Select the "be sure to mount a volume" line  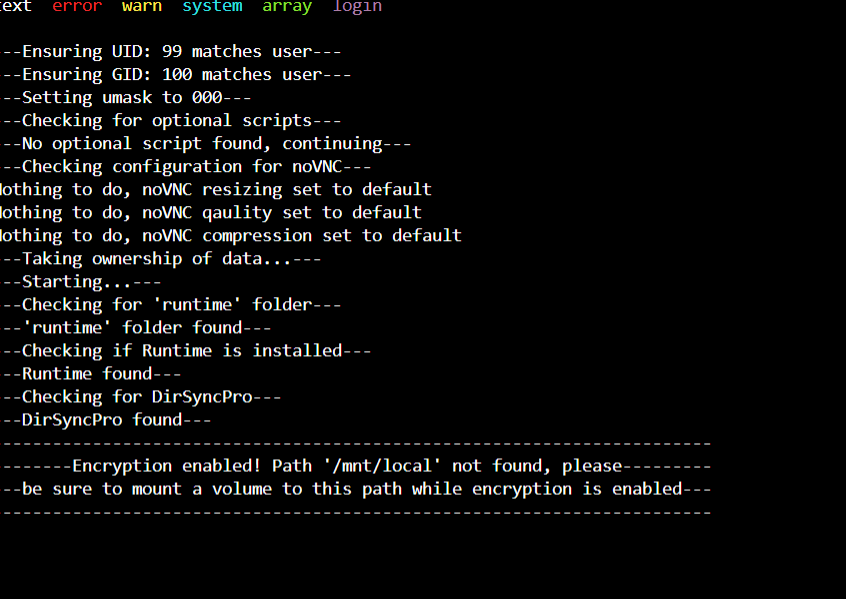(x=356, y=489)
